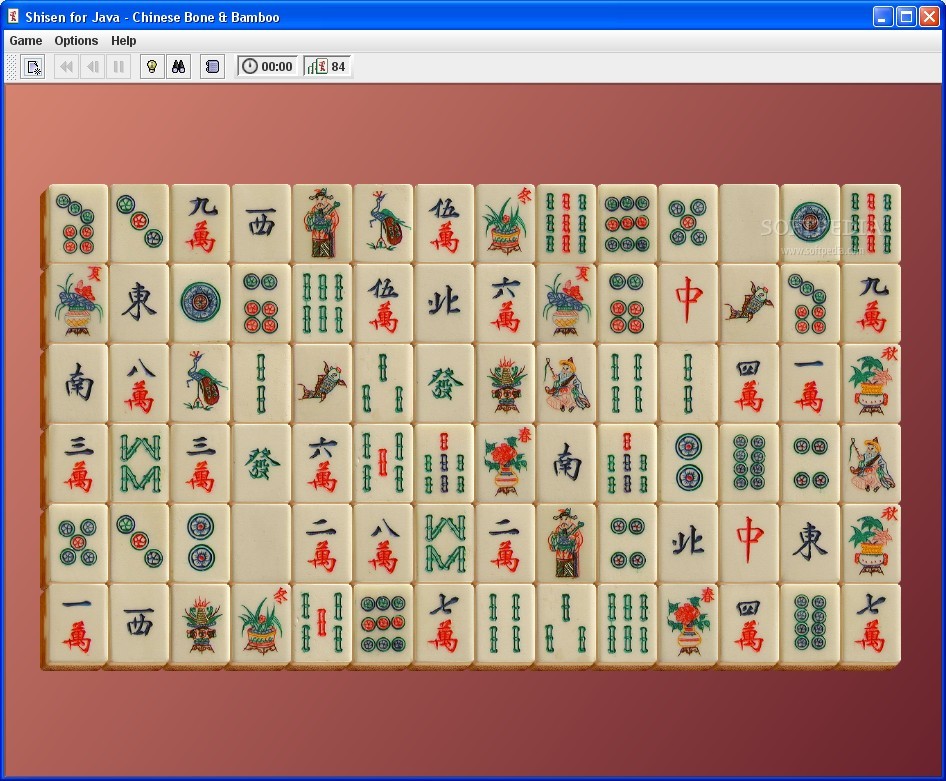Click the 00:00 game timer display
This screenshot has height=781, width=946.
[268, 66]
